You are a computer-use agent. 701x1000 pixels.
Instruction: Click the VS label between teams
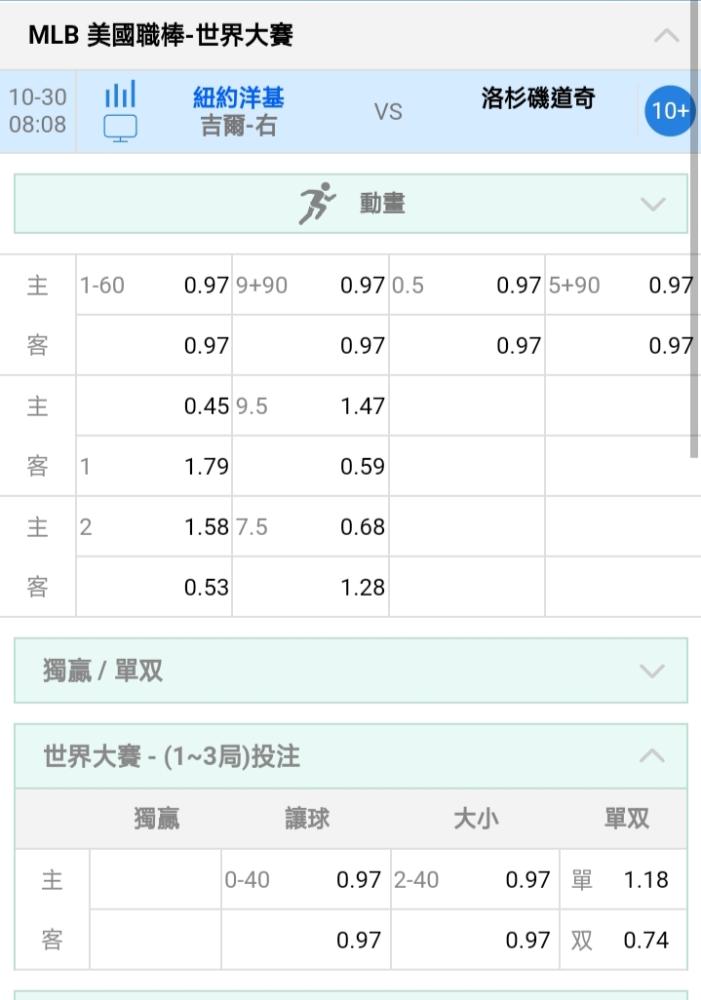(388, 112)
